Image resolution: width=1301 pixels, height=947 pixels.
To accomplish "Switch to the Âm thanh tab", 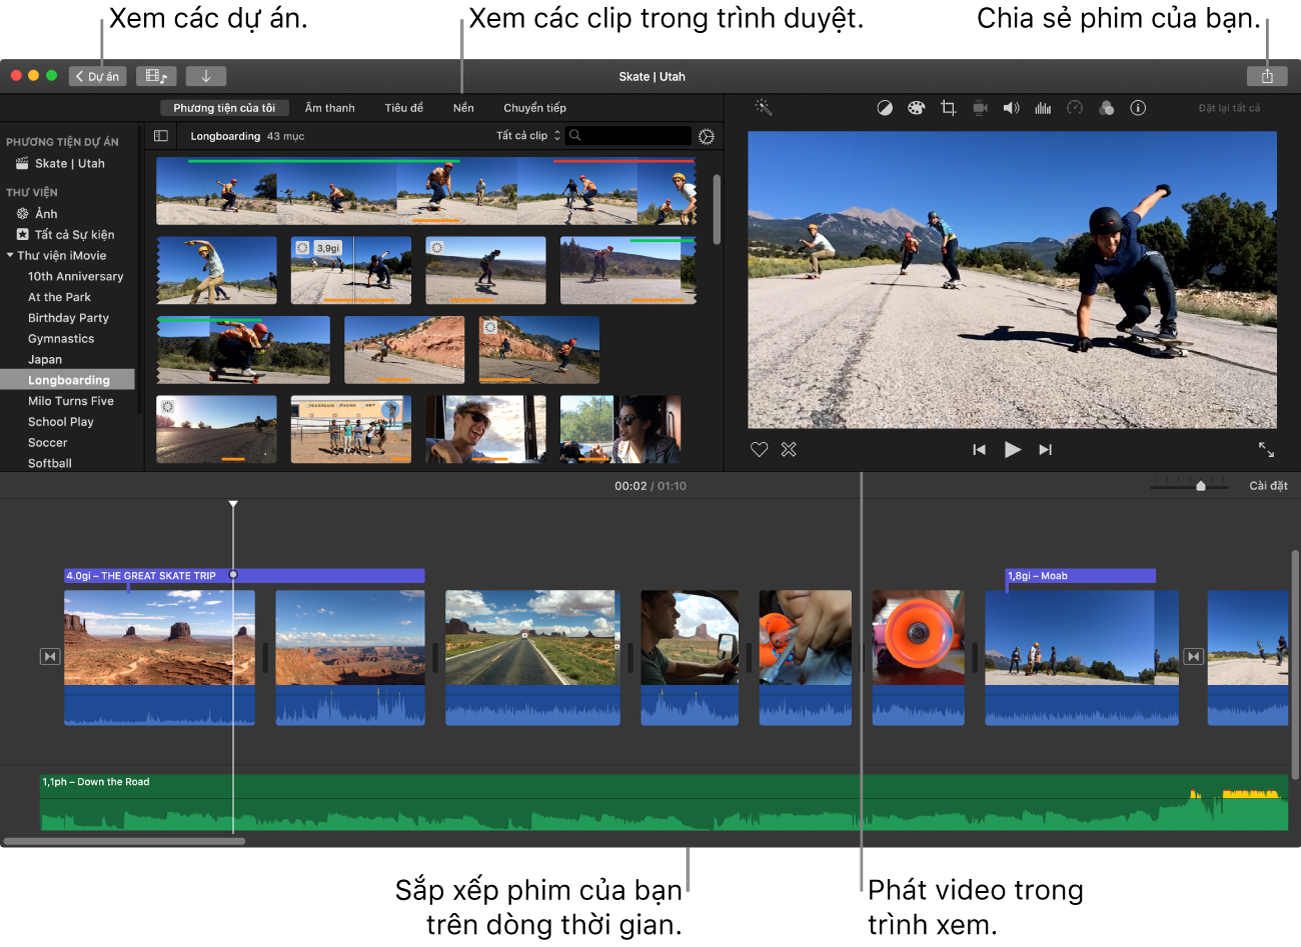I will 330,108.
